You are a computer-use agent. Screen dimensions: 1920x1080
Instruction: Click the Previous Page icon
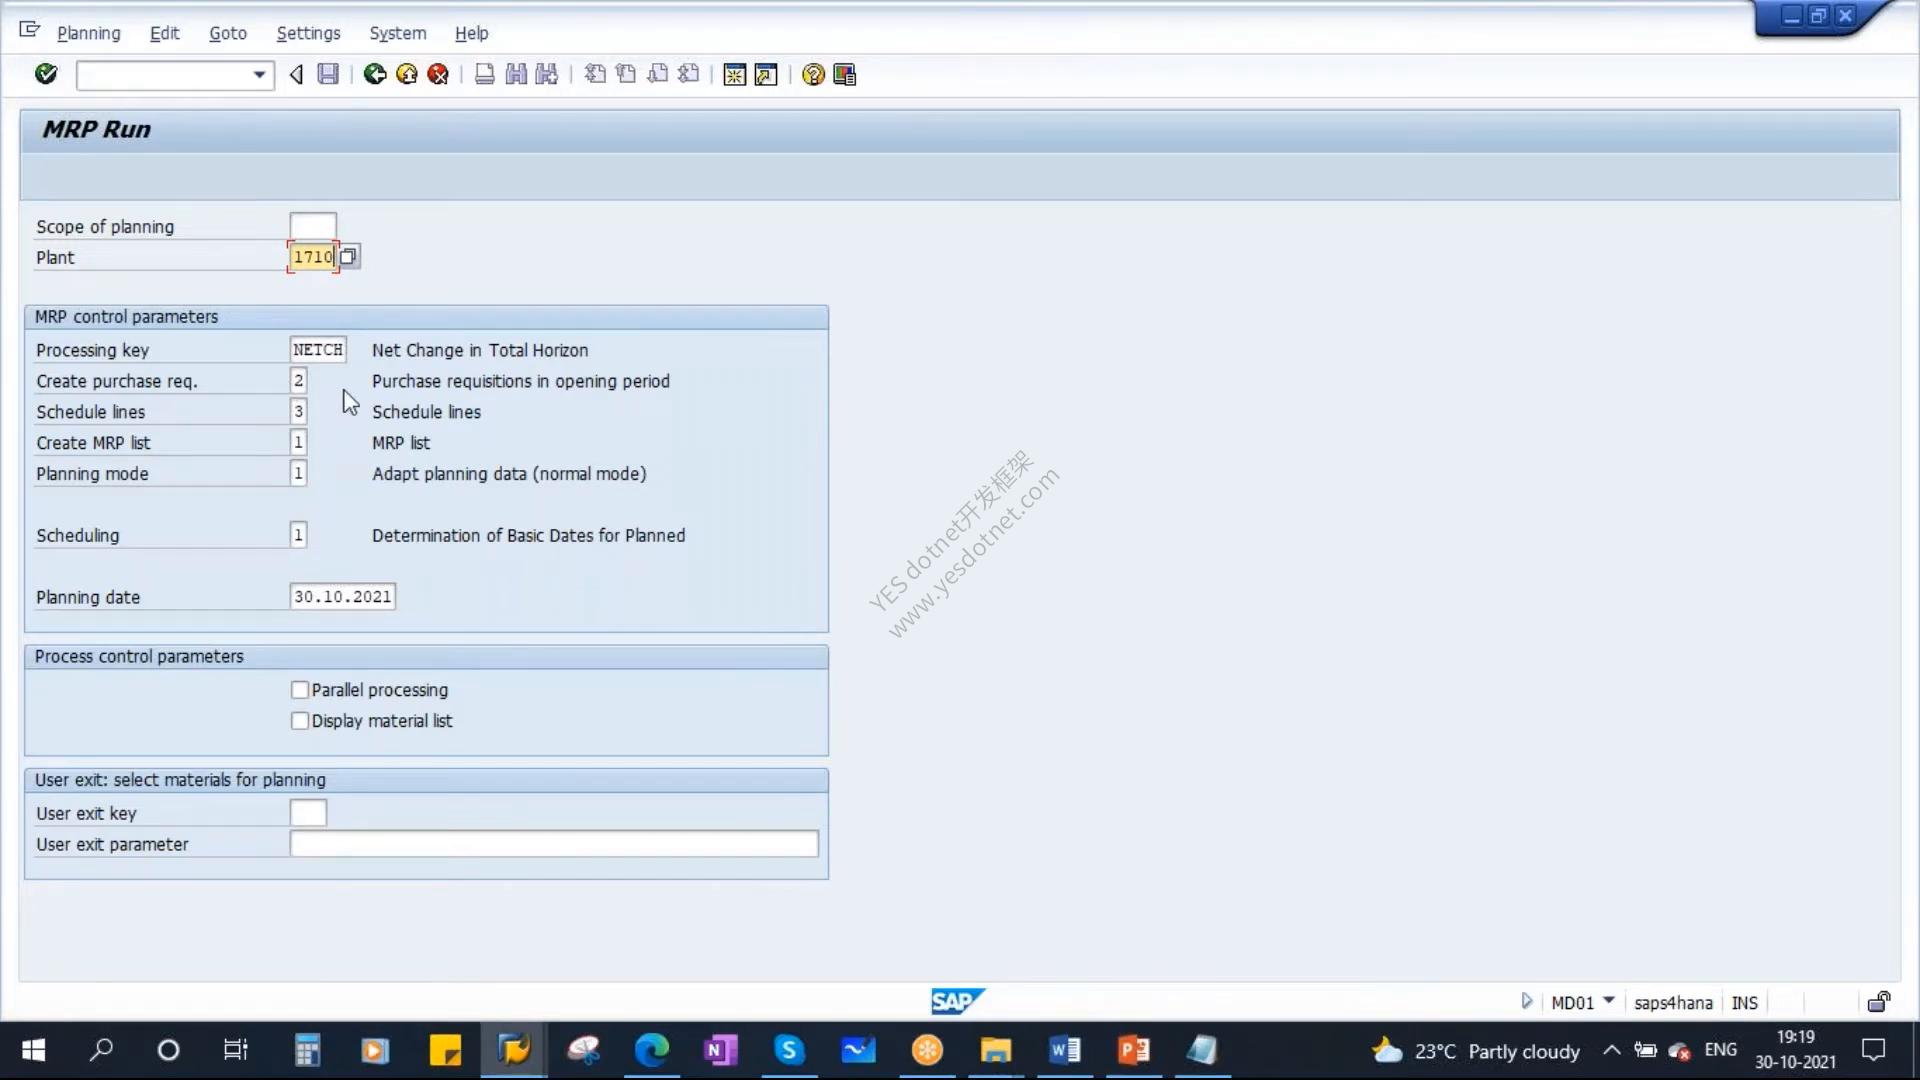[x=626, y=74]
